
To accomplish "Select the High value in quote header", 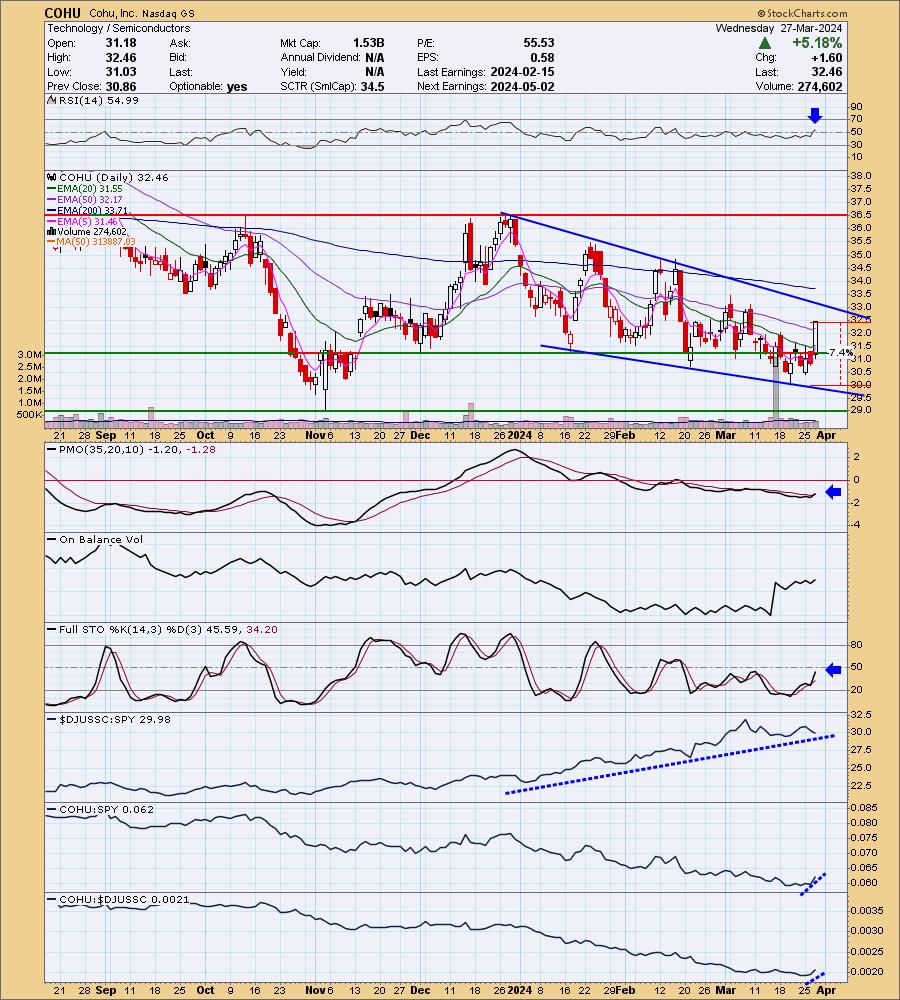I will click(x=121, y=57).
